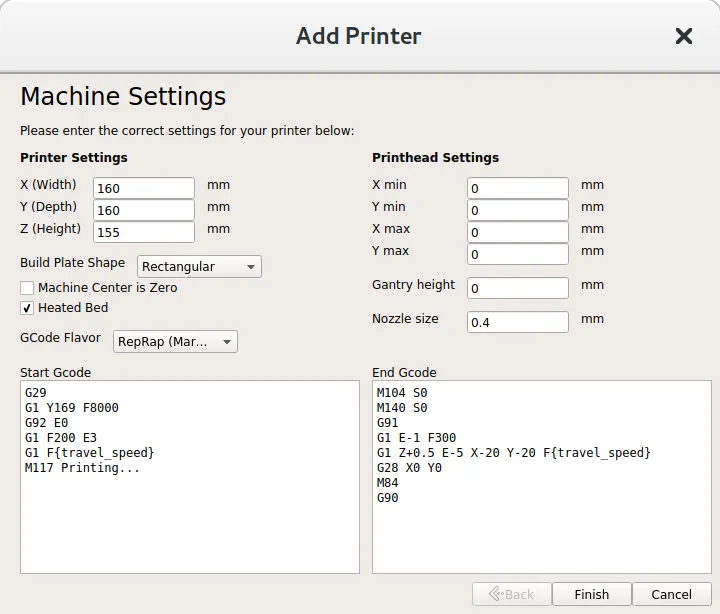The image size is (720, 614).
Task: Click the Nozzle size input field
Action: coord(518,322)
